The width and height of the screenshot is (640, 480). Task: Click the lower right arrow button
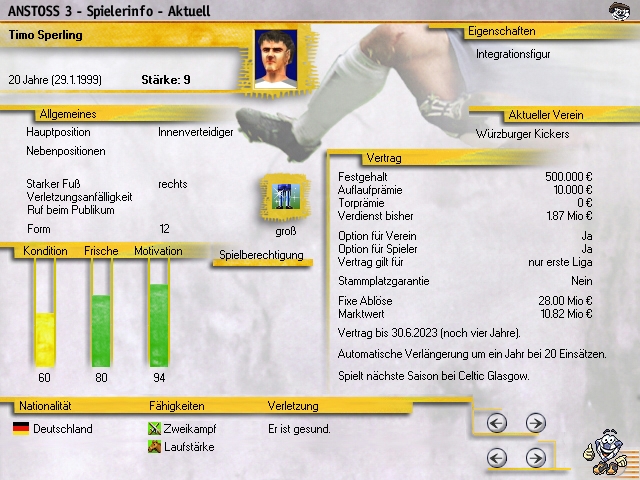click(536, 458)
